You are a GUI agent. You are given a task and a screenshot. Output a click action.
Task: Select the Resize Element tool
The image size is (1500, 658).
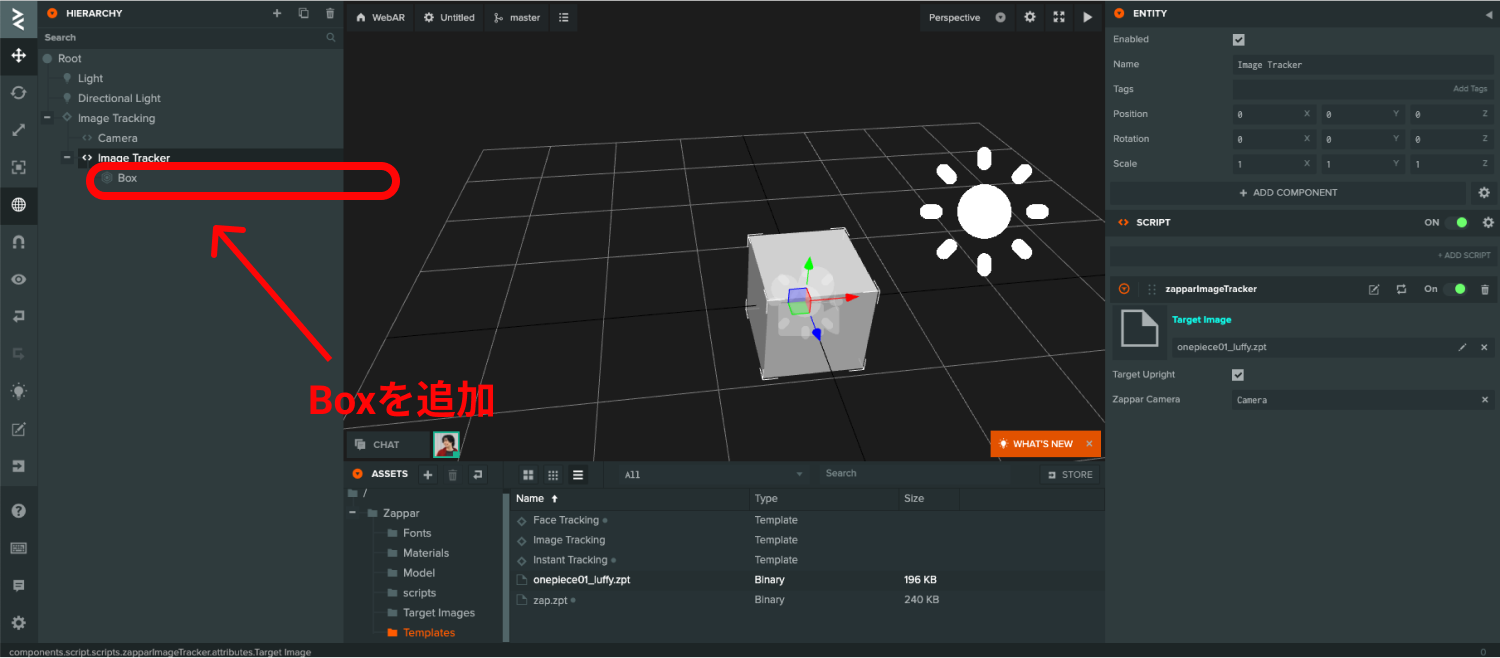click(x=18, y=167)
